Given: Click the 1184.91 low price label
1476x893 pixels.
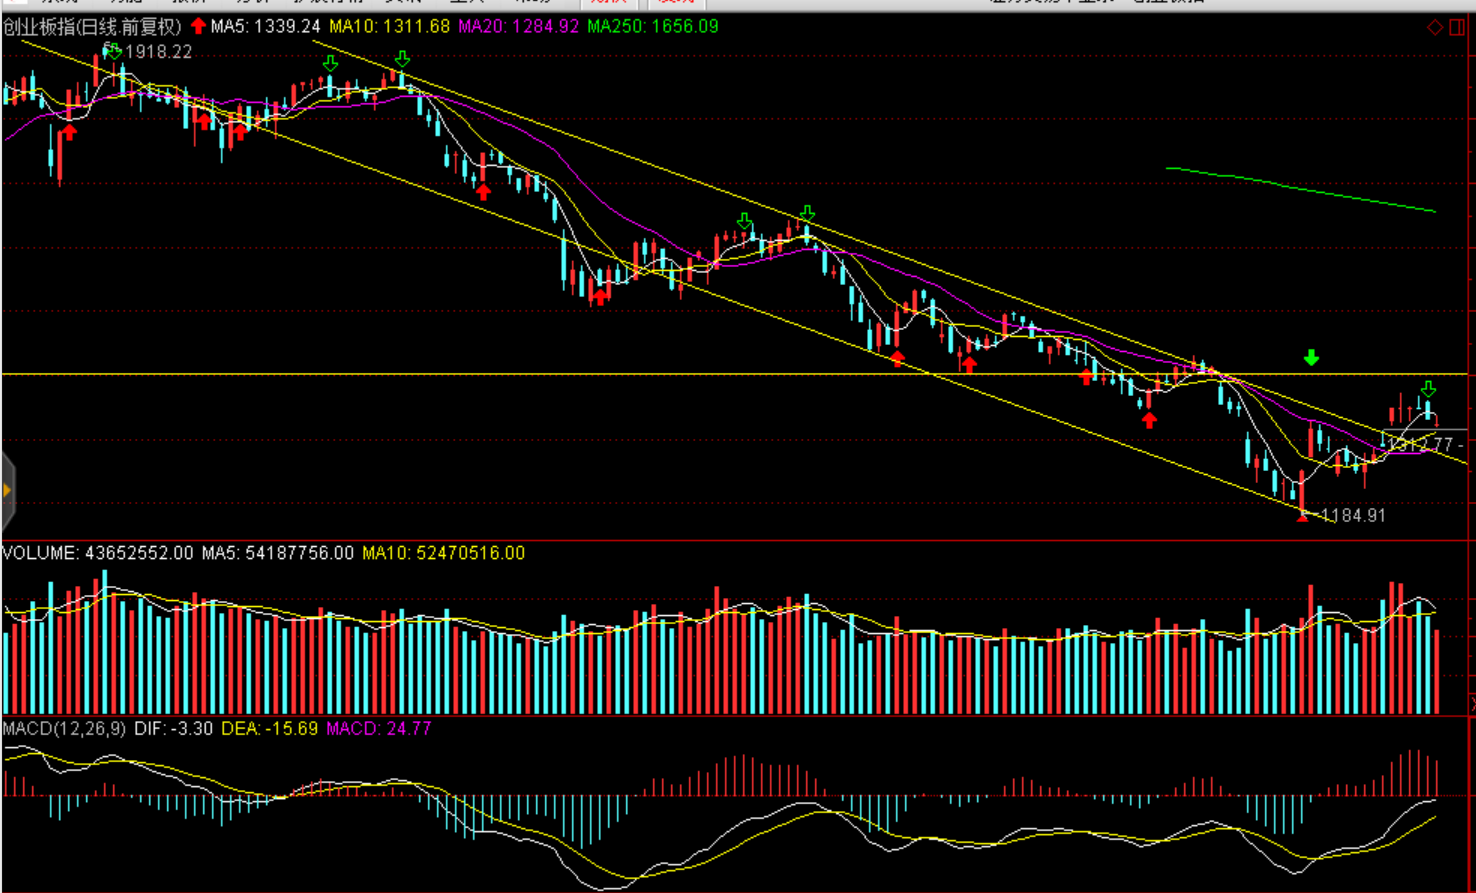Looking at the screenshot, I should point(1353,515).
